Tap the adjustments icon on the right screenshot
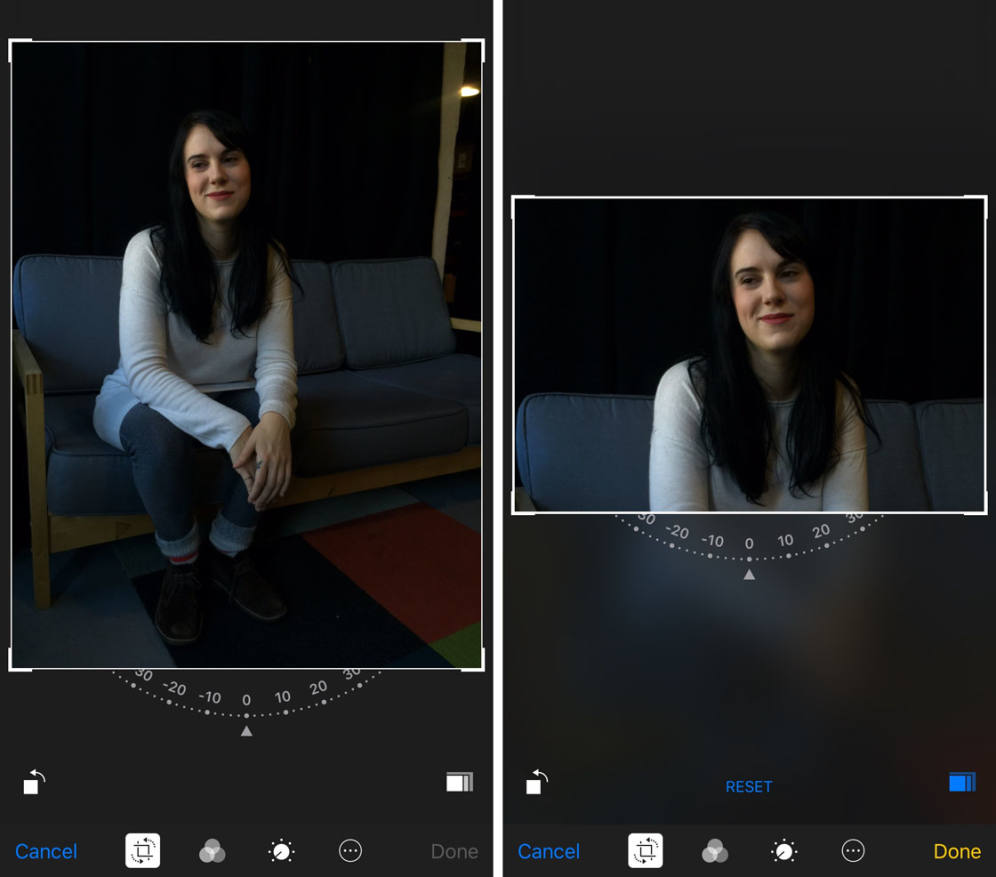This screenshot has height=877, width=996. (x=784, y=851)
